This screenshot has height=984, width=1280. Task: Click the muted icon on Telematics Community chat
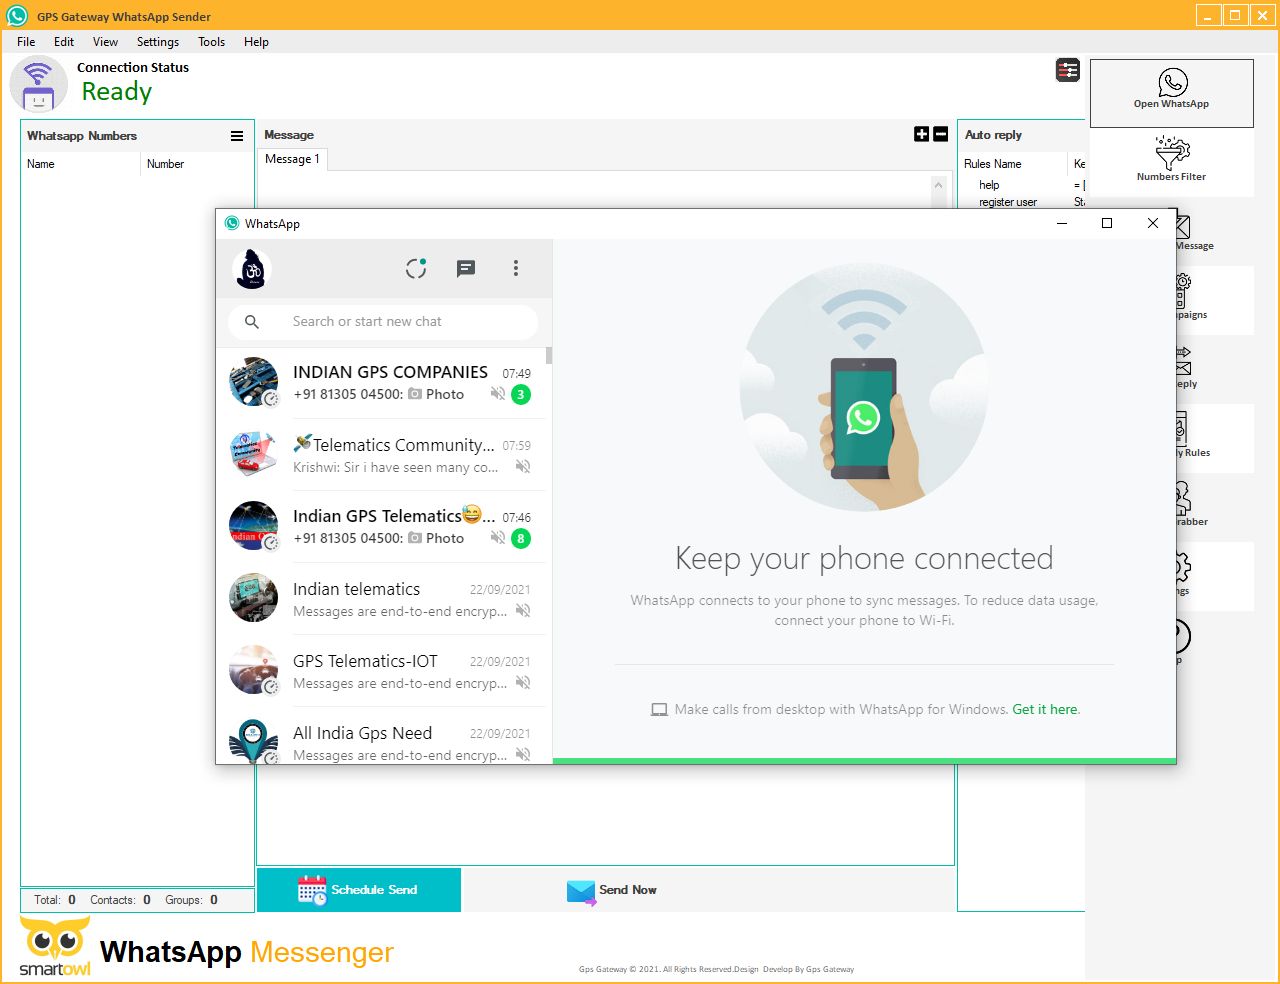pyautogui.click(x=523, y=467)
